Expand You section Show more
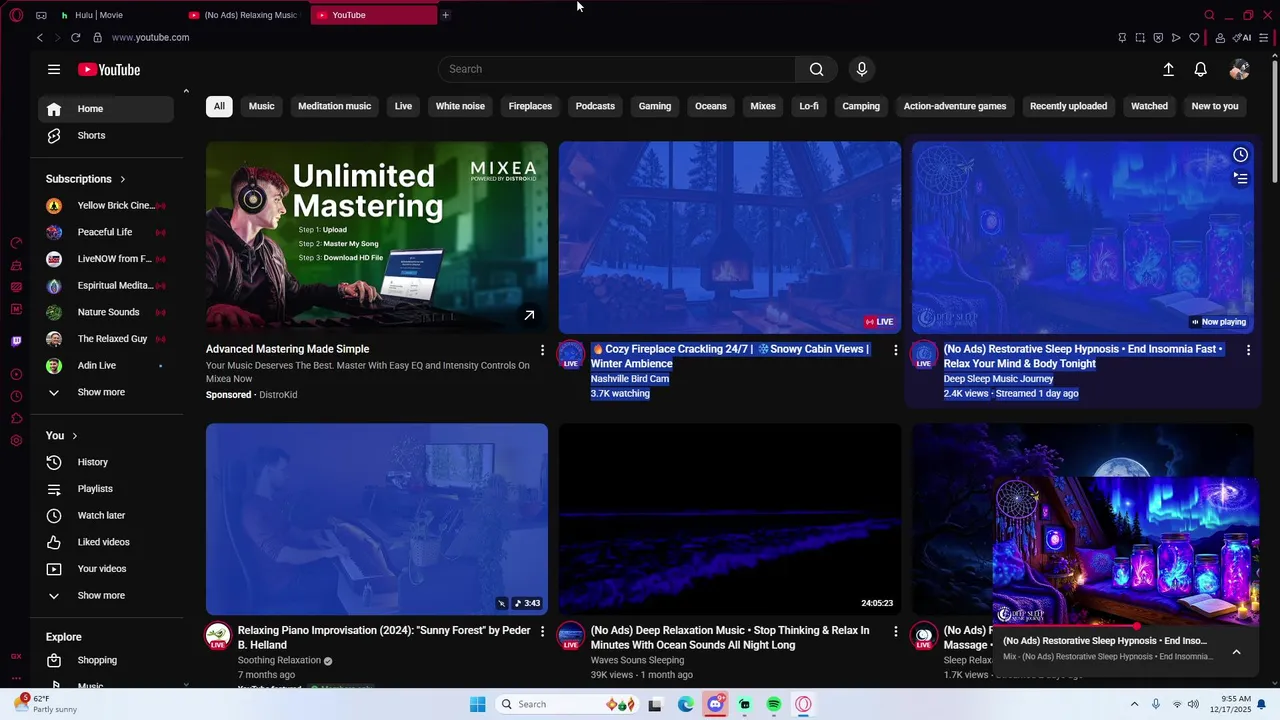 tap(108, 595)
